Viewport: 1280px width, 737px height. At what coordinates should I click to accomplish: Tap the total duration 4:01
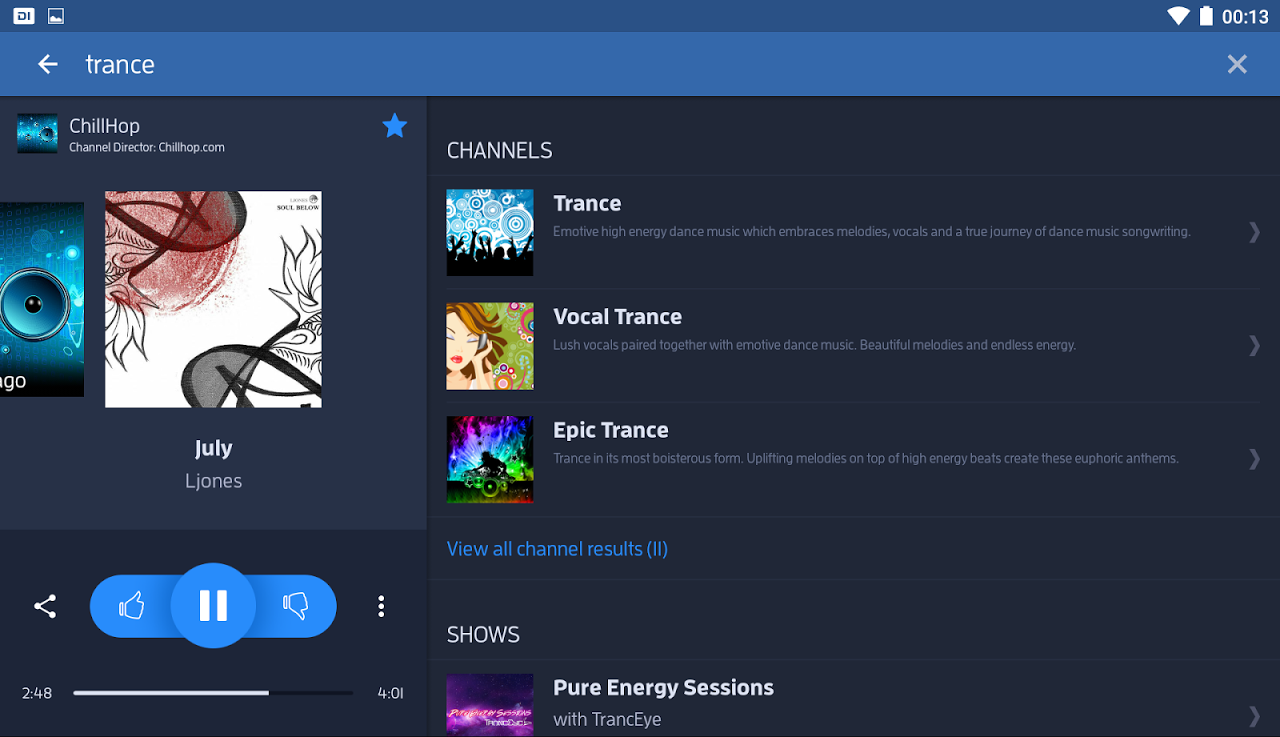[390, 693]
